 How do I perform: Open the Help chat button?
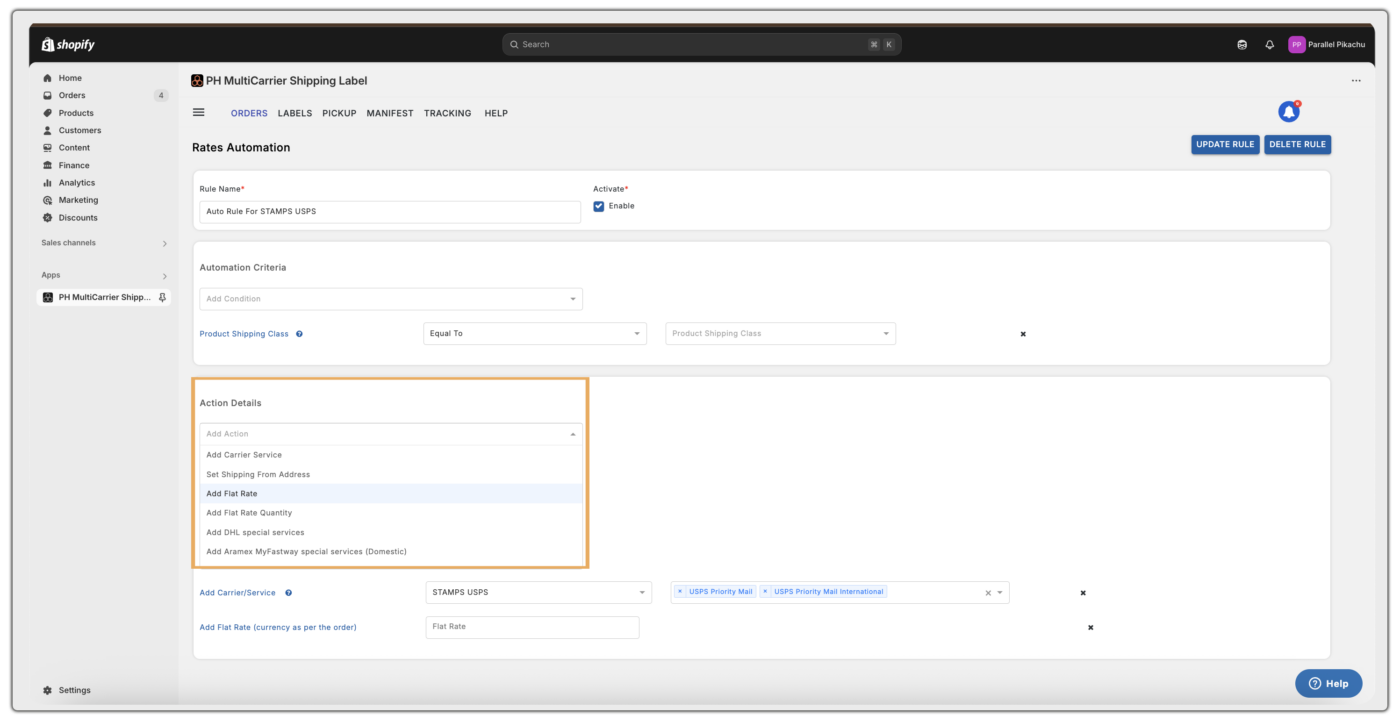pos(1328,683)
